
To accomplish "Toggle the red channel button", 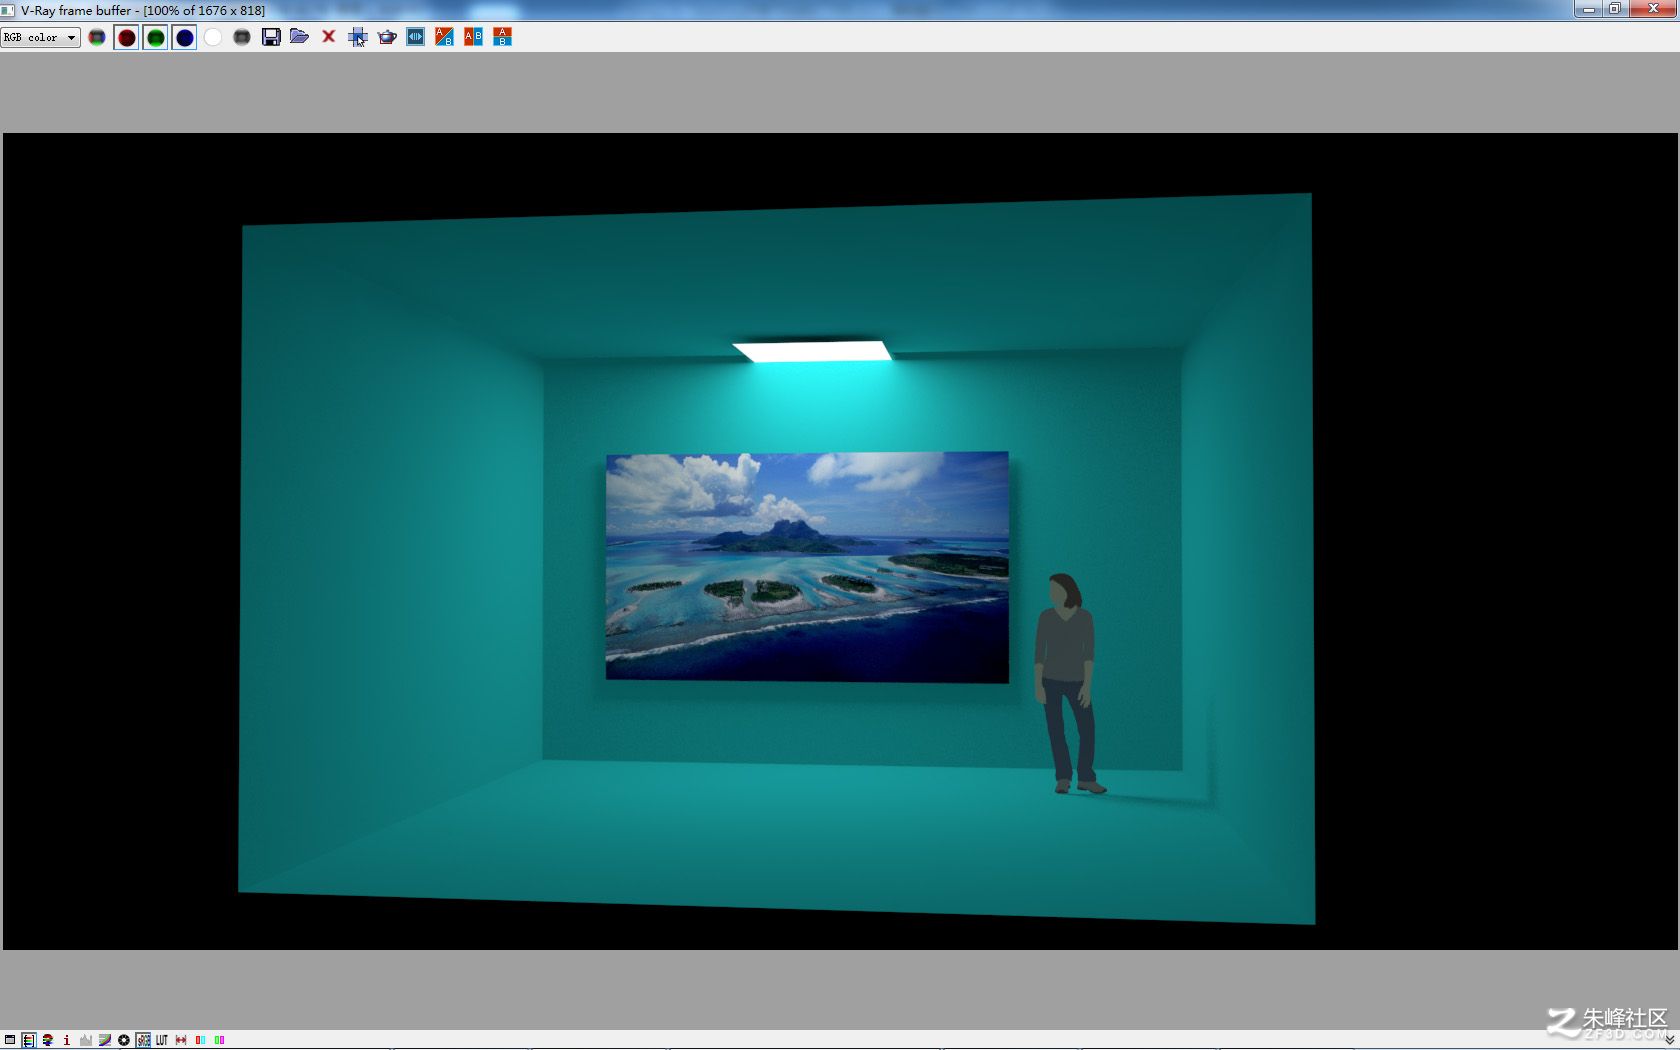I will pyautogui.click(x=127, y=37).
